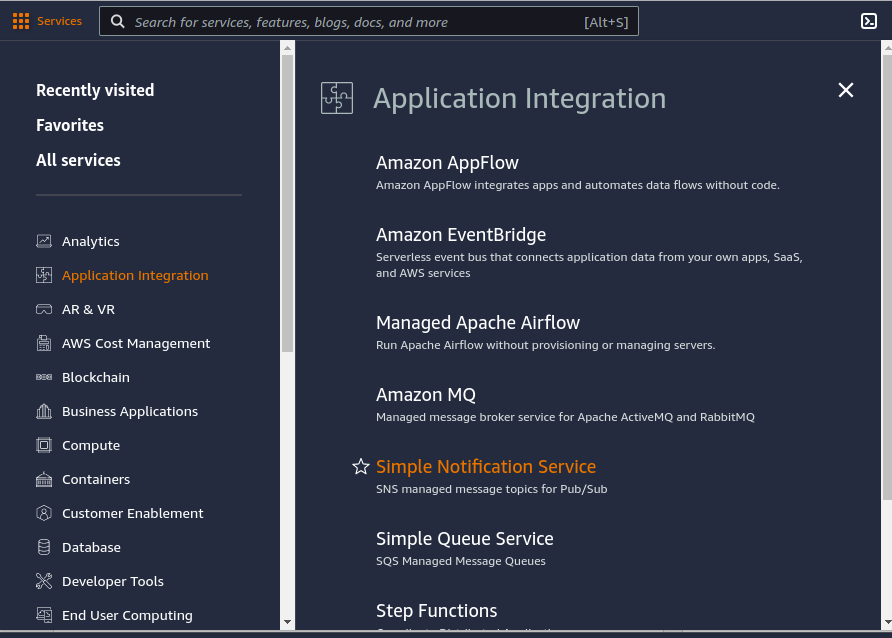
Task: Favorite Simple Notification Service with star
Action: click(361, 467)
